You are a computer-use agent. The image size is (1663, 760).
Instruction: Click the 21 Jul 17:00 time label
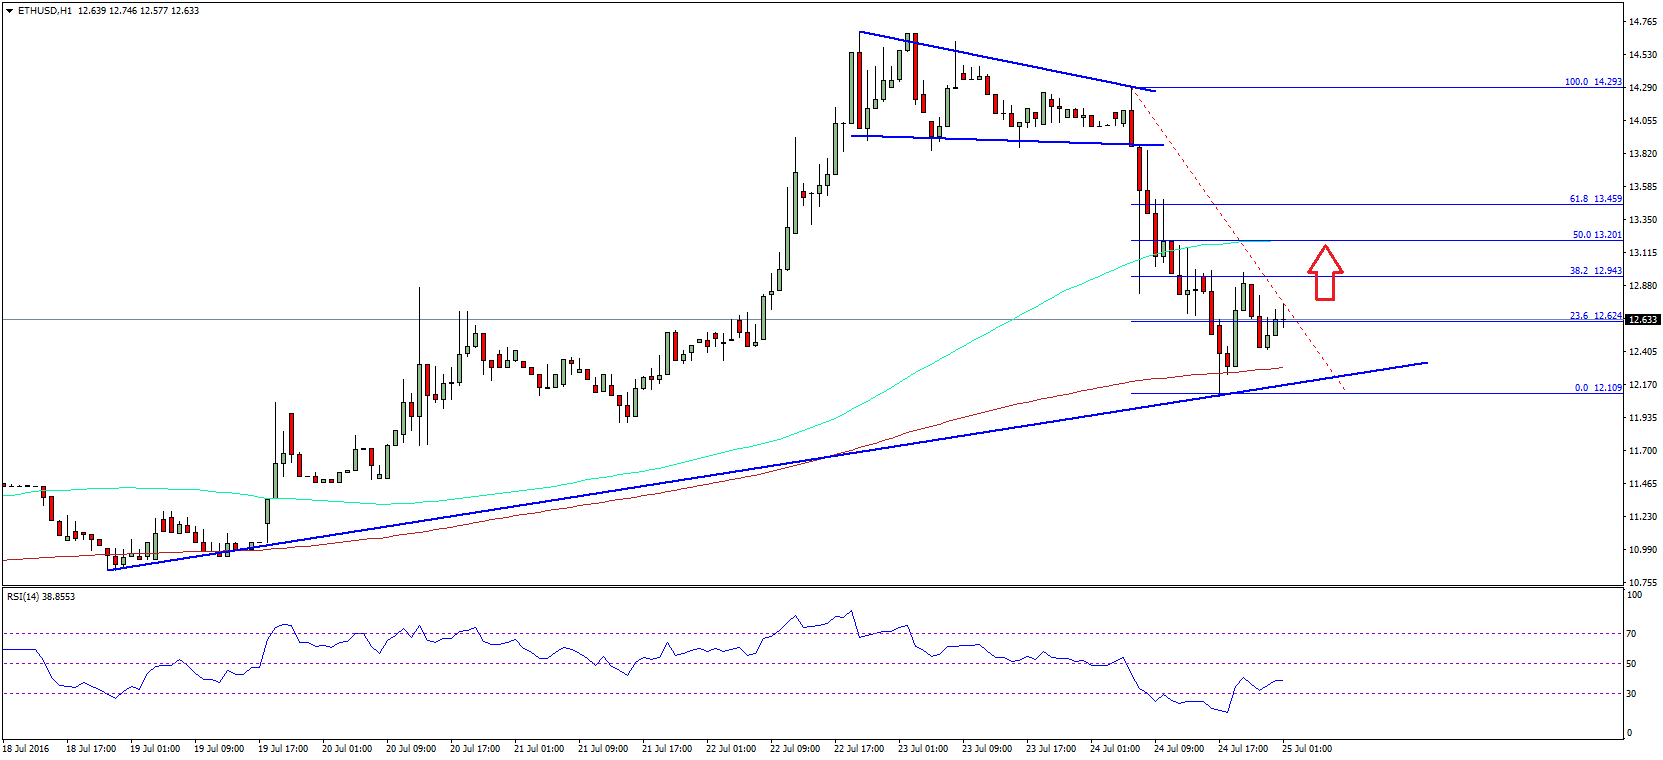click(667, 748)
